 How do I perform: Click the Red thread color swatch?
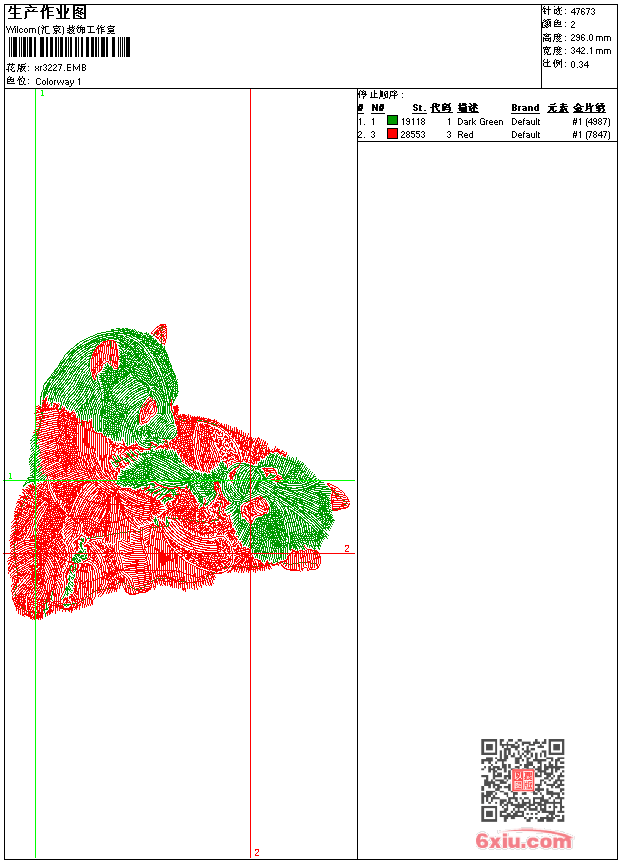[x=392, y=134]
